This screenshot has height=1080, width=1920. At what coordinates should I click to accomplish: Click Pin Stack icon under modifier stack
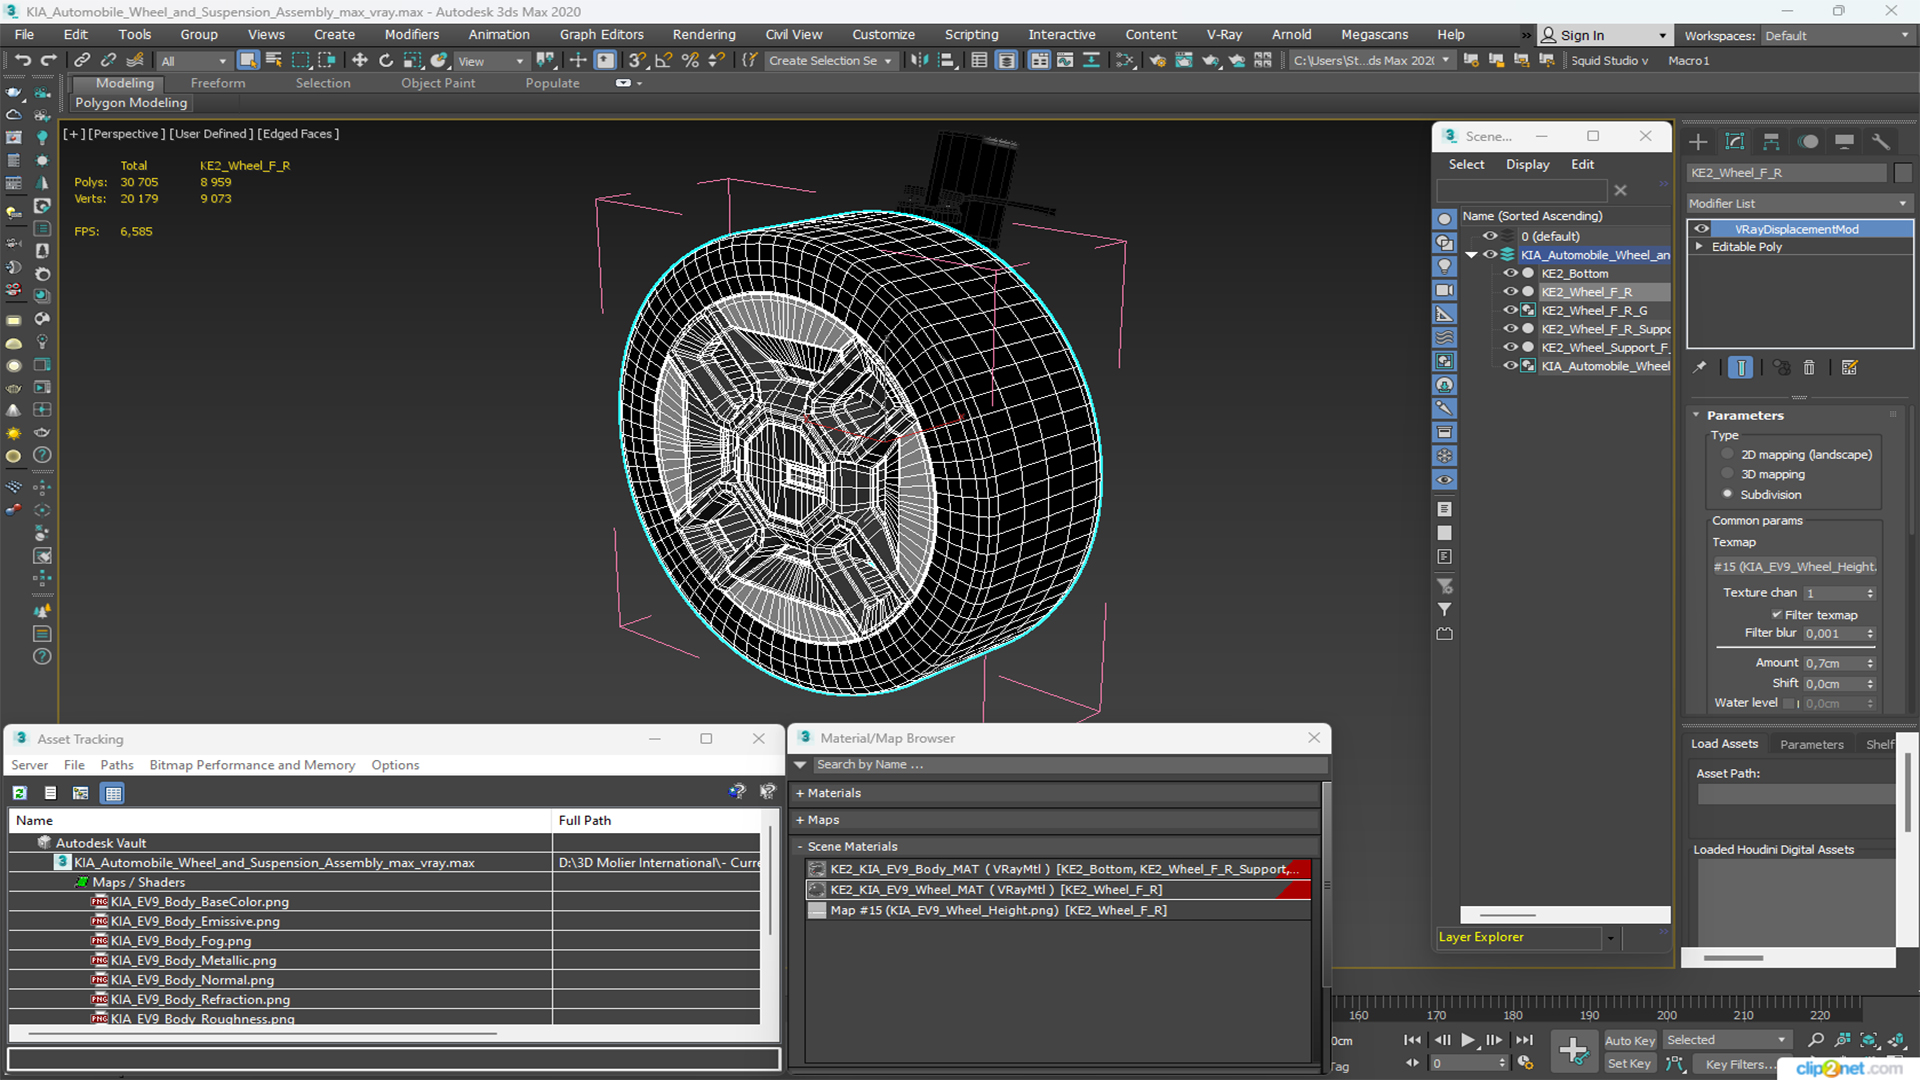[1700, 368]
